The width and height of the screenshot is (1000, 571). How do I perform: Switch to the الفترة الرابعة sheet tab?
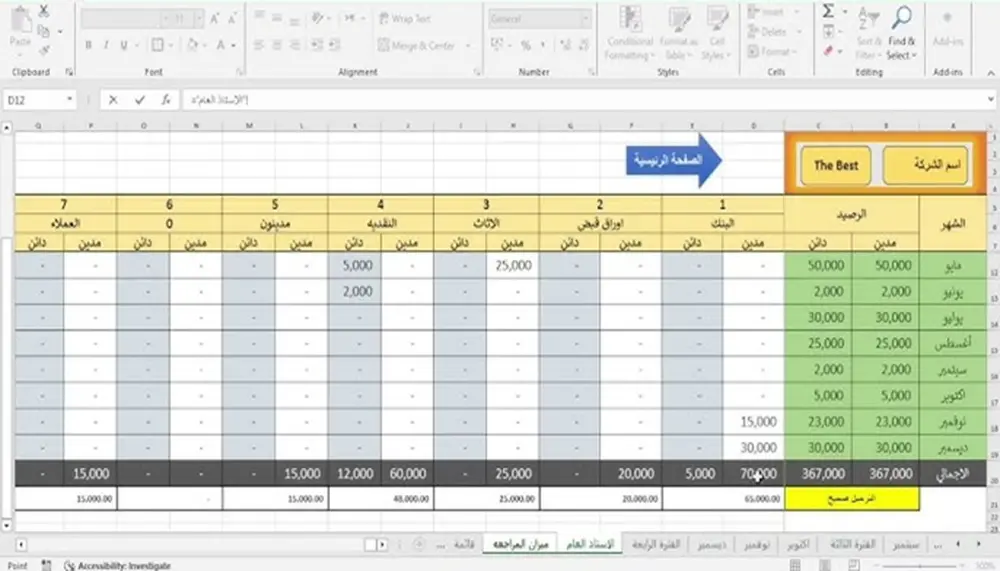click(656, 544)
